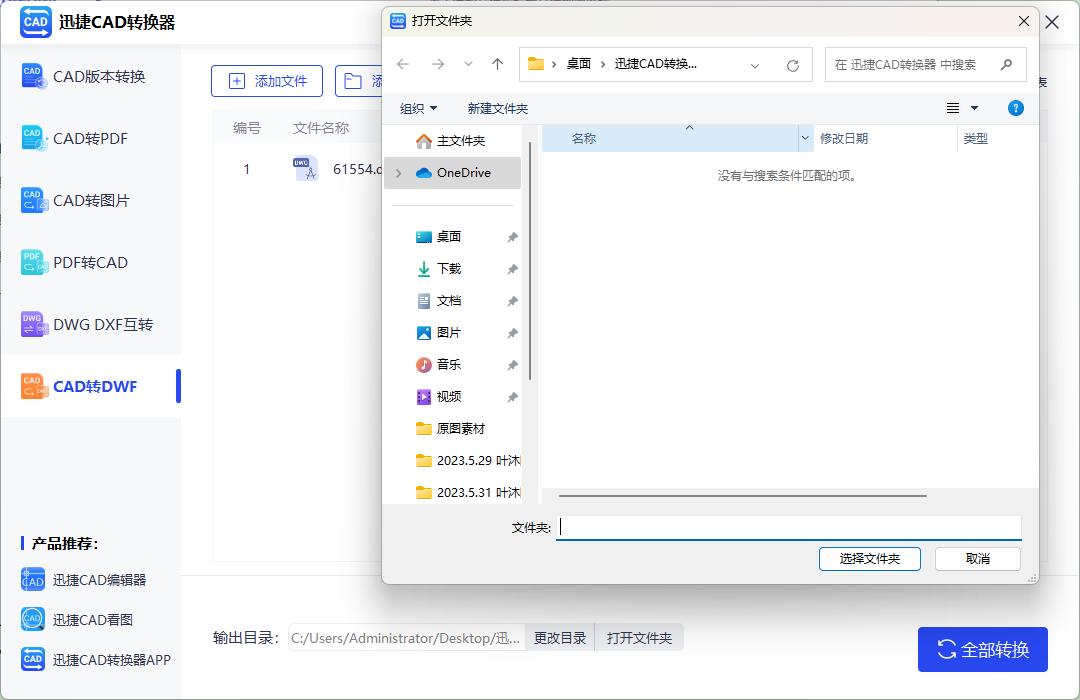Select the CAD转图片 feature icon
This screenshot has width=1080, height=700.
[33, 200]
